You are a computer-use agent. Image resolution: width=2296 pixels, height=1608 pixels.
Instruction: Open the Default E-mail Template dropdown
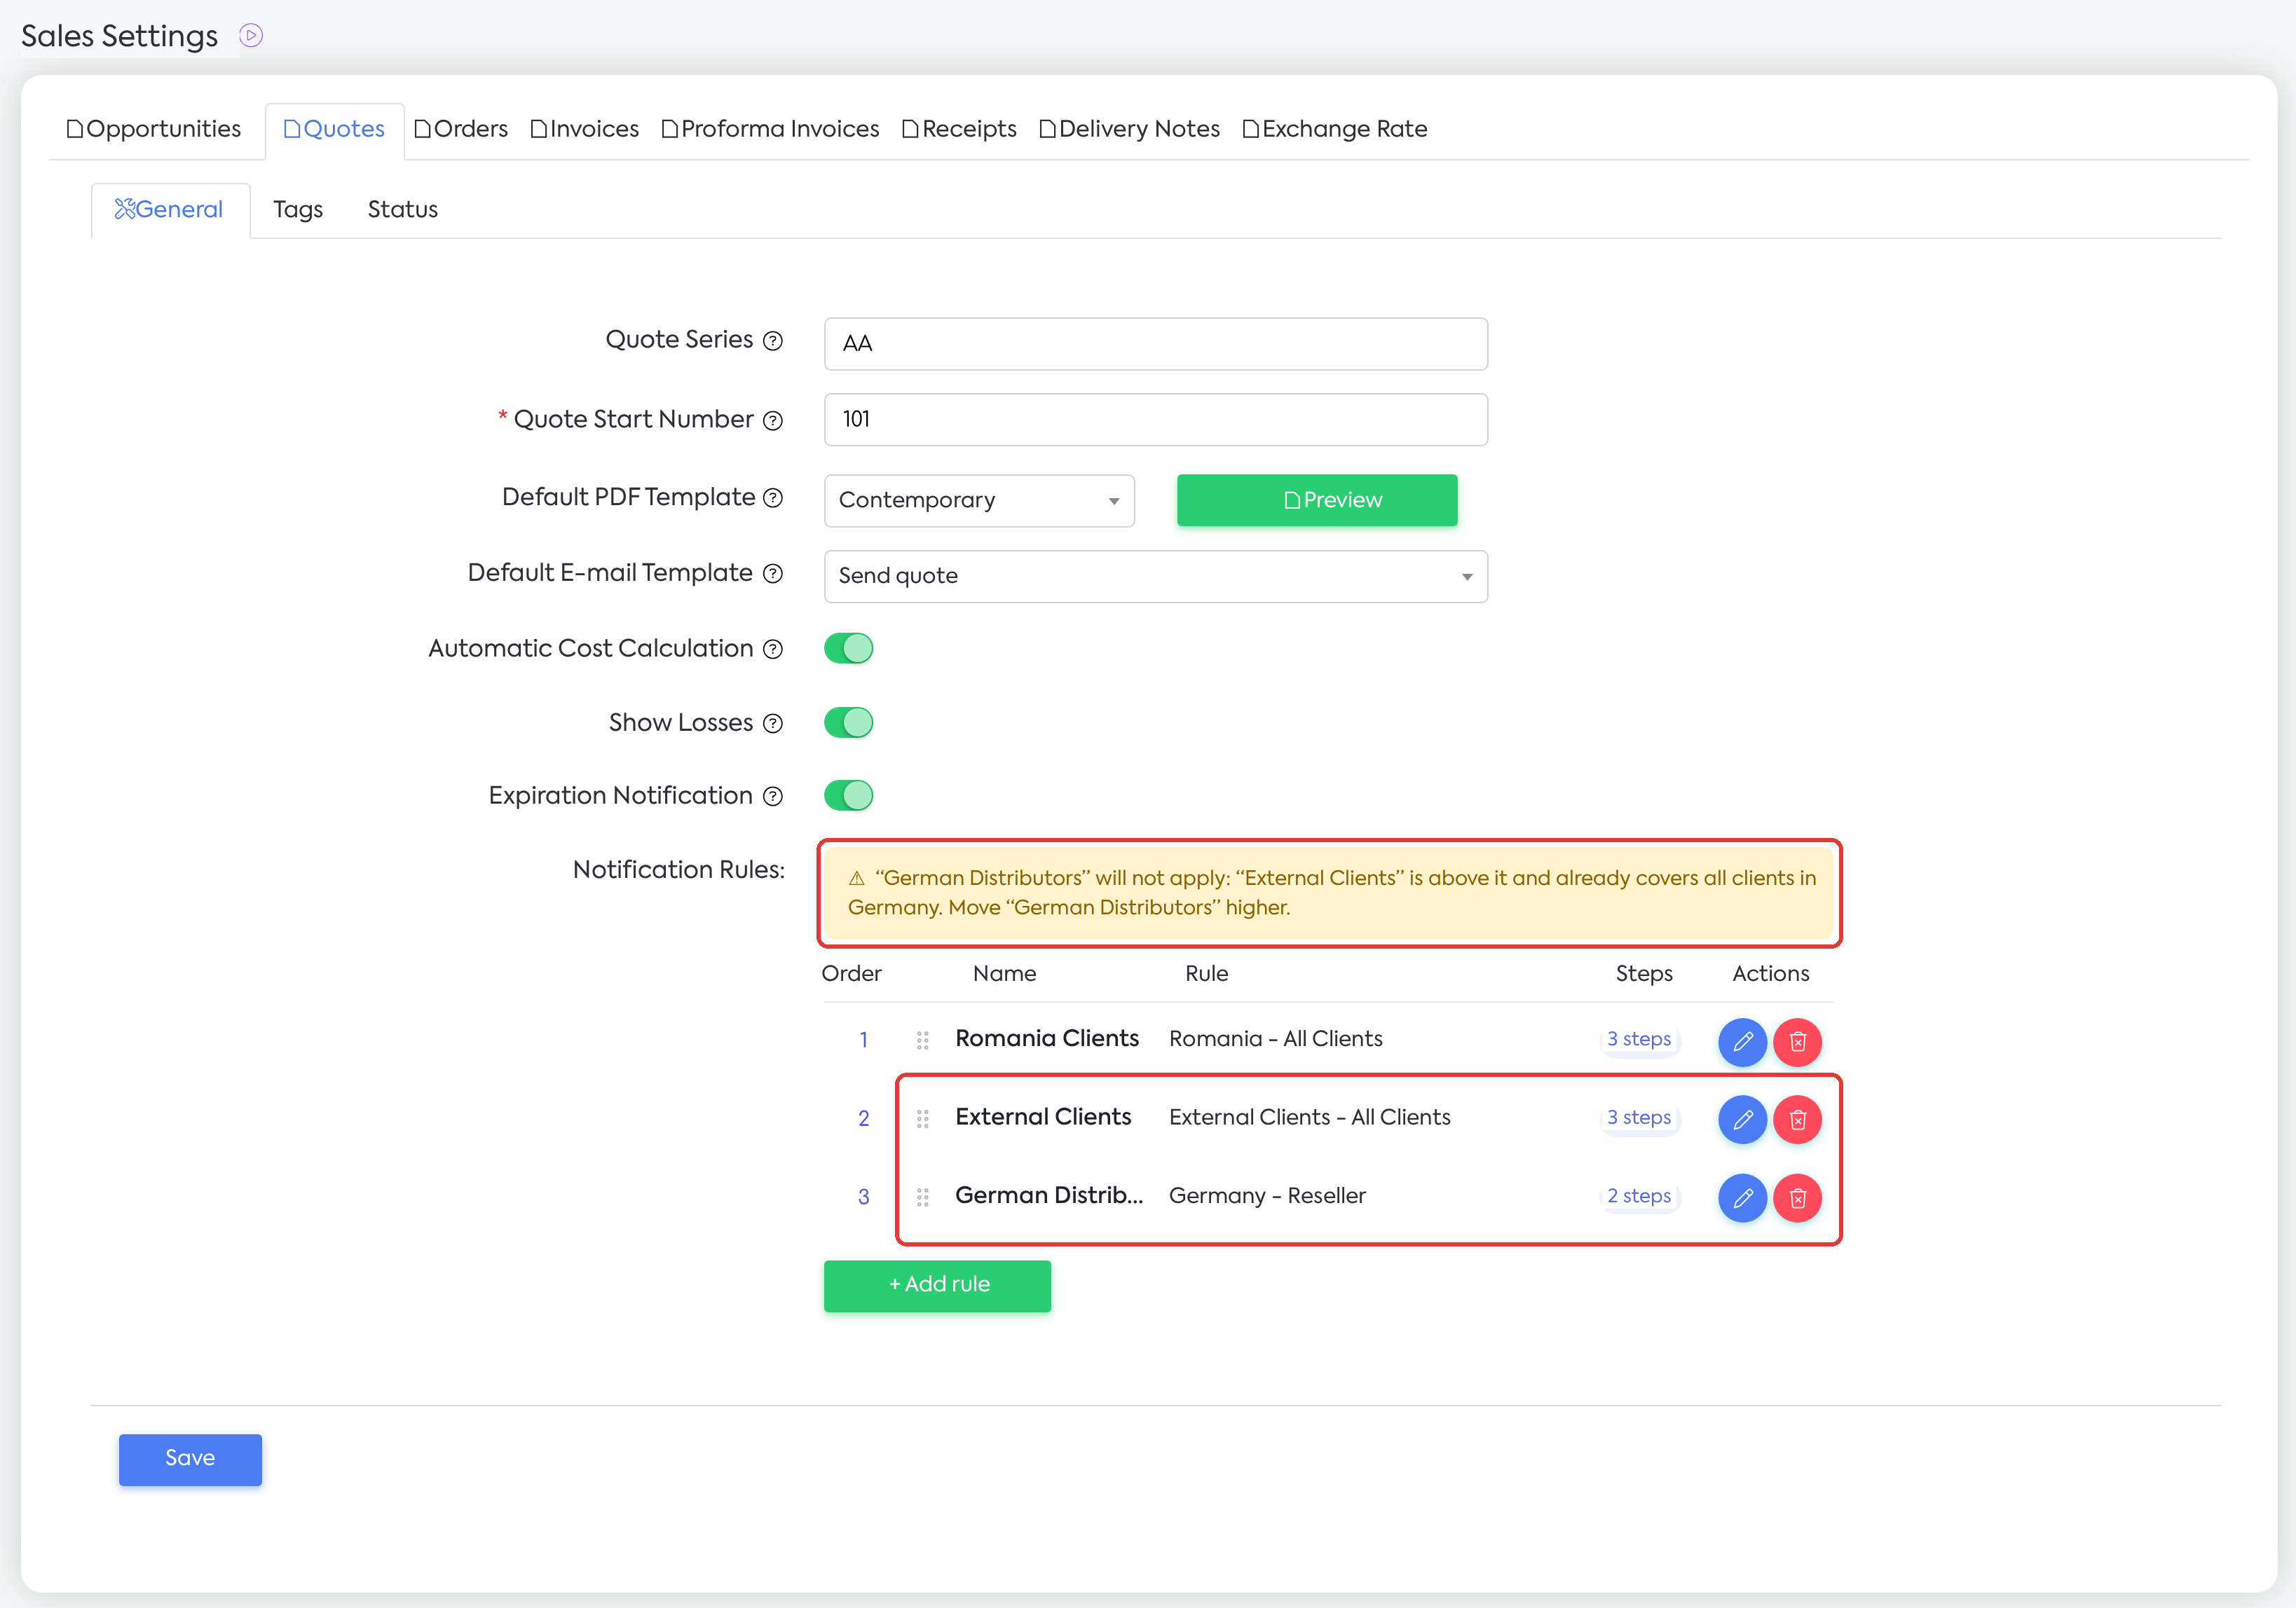1156,577
